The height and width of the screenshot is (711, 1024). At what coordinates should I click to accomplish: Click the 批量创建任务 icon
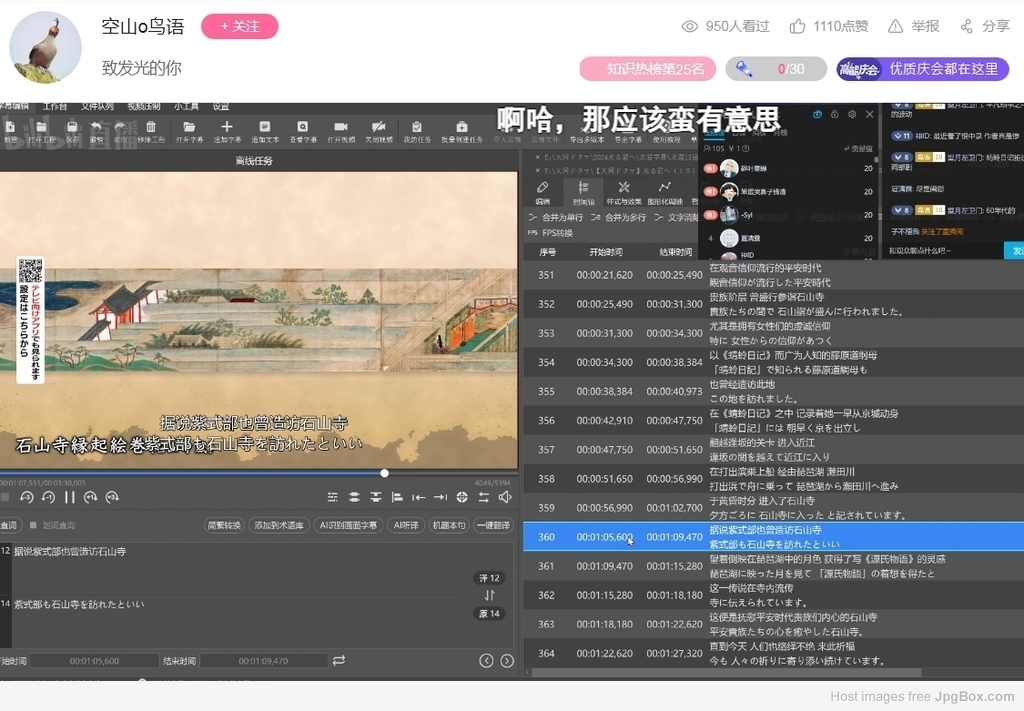(462, 127)
